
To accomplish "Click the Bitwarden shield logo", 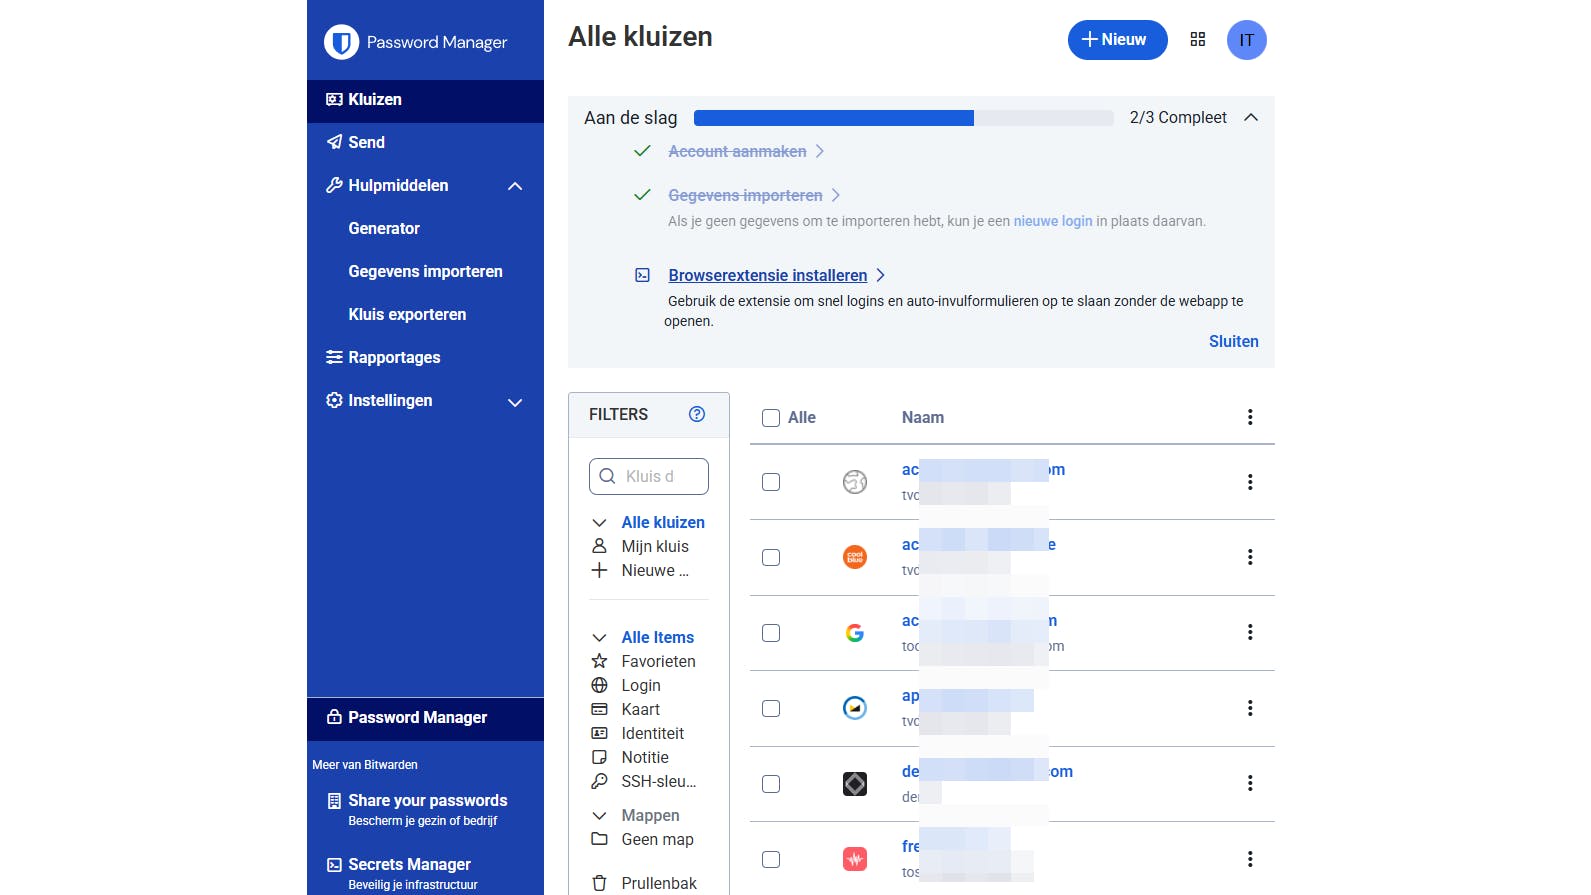I will (x=341, y=42).
